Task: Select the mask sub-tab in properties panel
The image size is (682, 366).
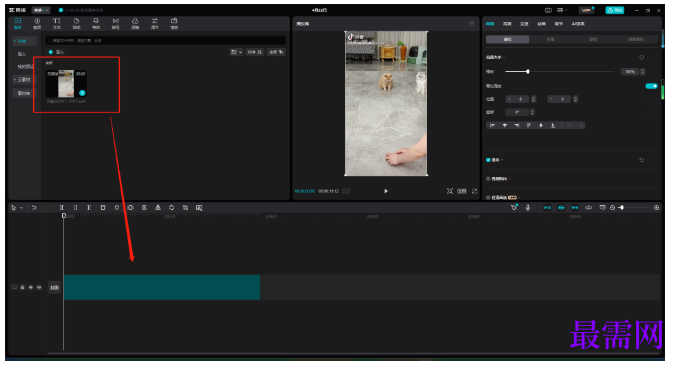Action: pos(593,39)
